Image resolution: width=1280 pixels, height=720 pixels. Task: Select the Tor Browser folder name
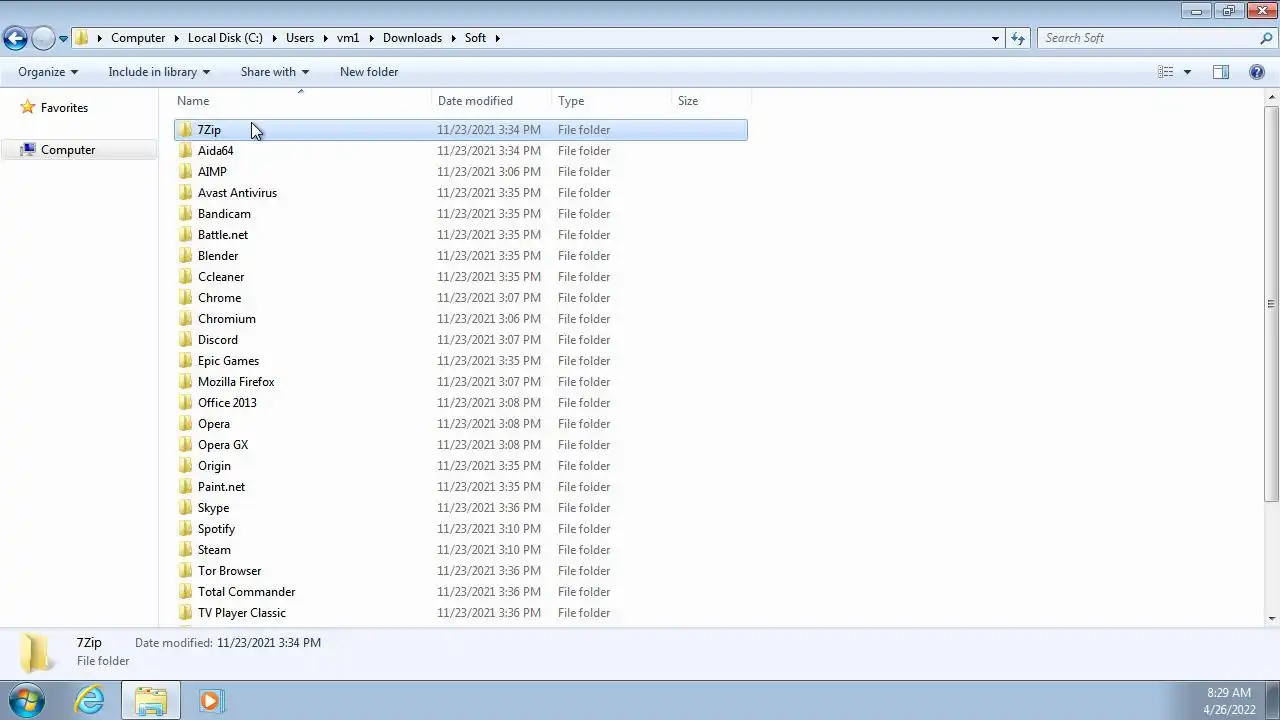coord(229,571)
